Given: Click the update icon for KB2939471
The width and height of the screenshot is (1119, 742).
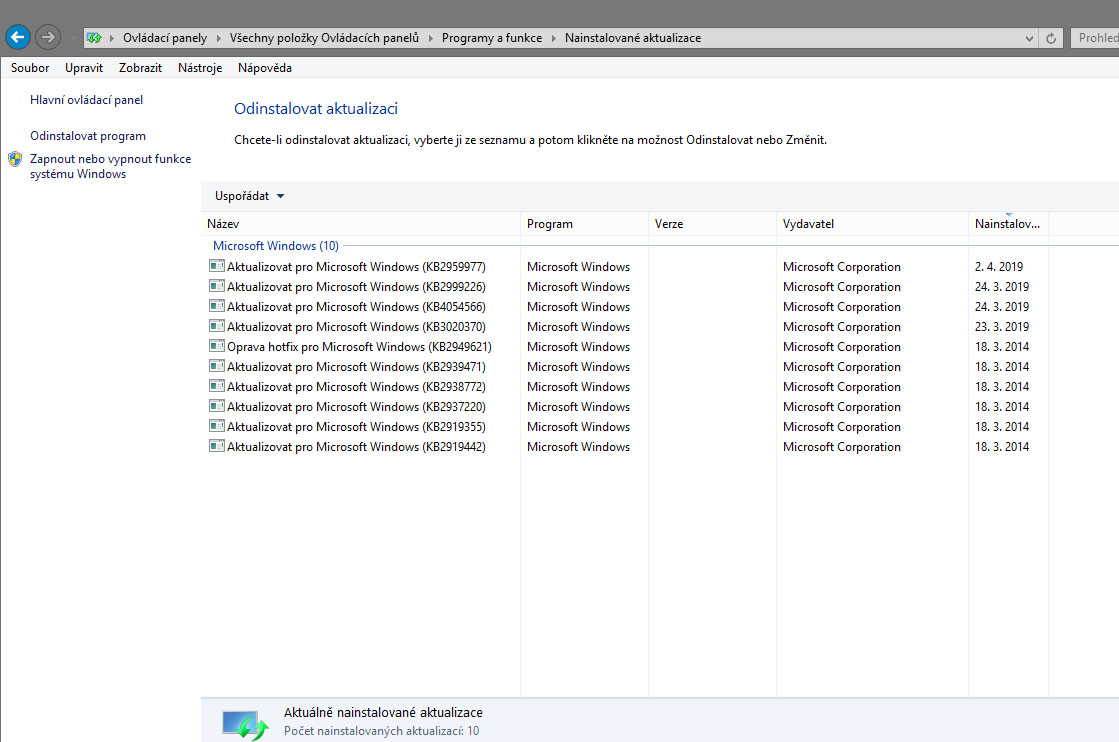Looking at the screenshot, I should [217, 366].
